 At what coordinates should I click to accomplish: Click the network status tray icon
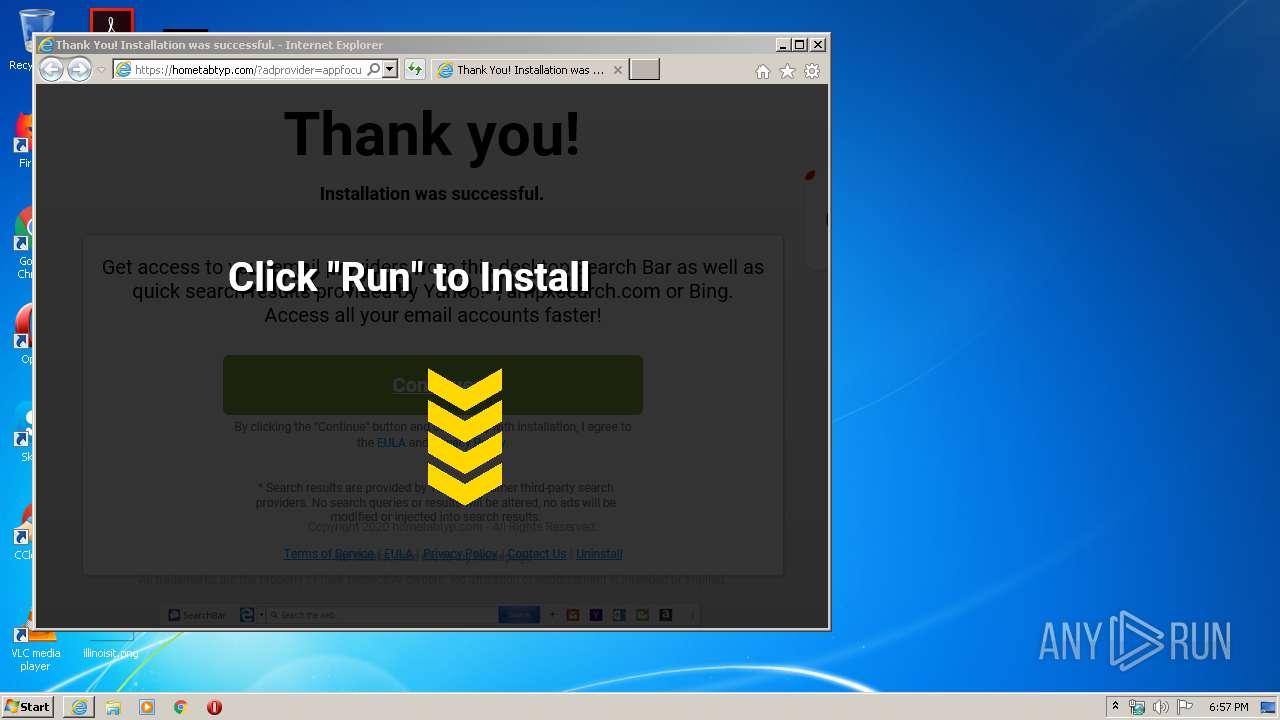click(x=1137, y=707)
